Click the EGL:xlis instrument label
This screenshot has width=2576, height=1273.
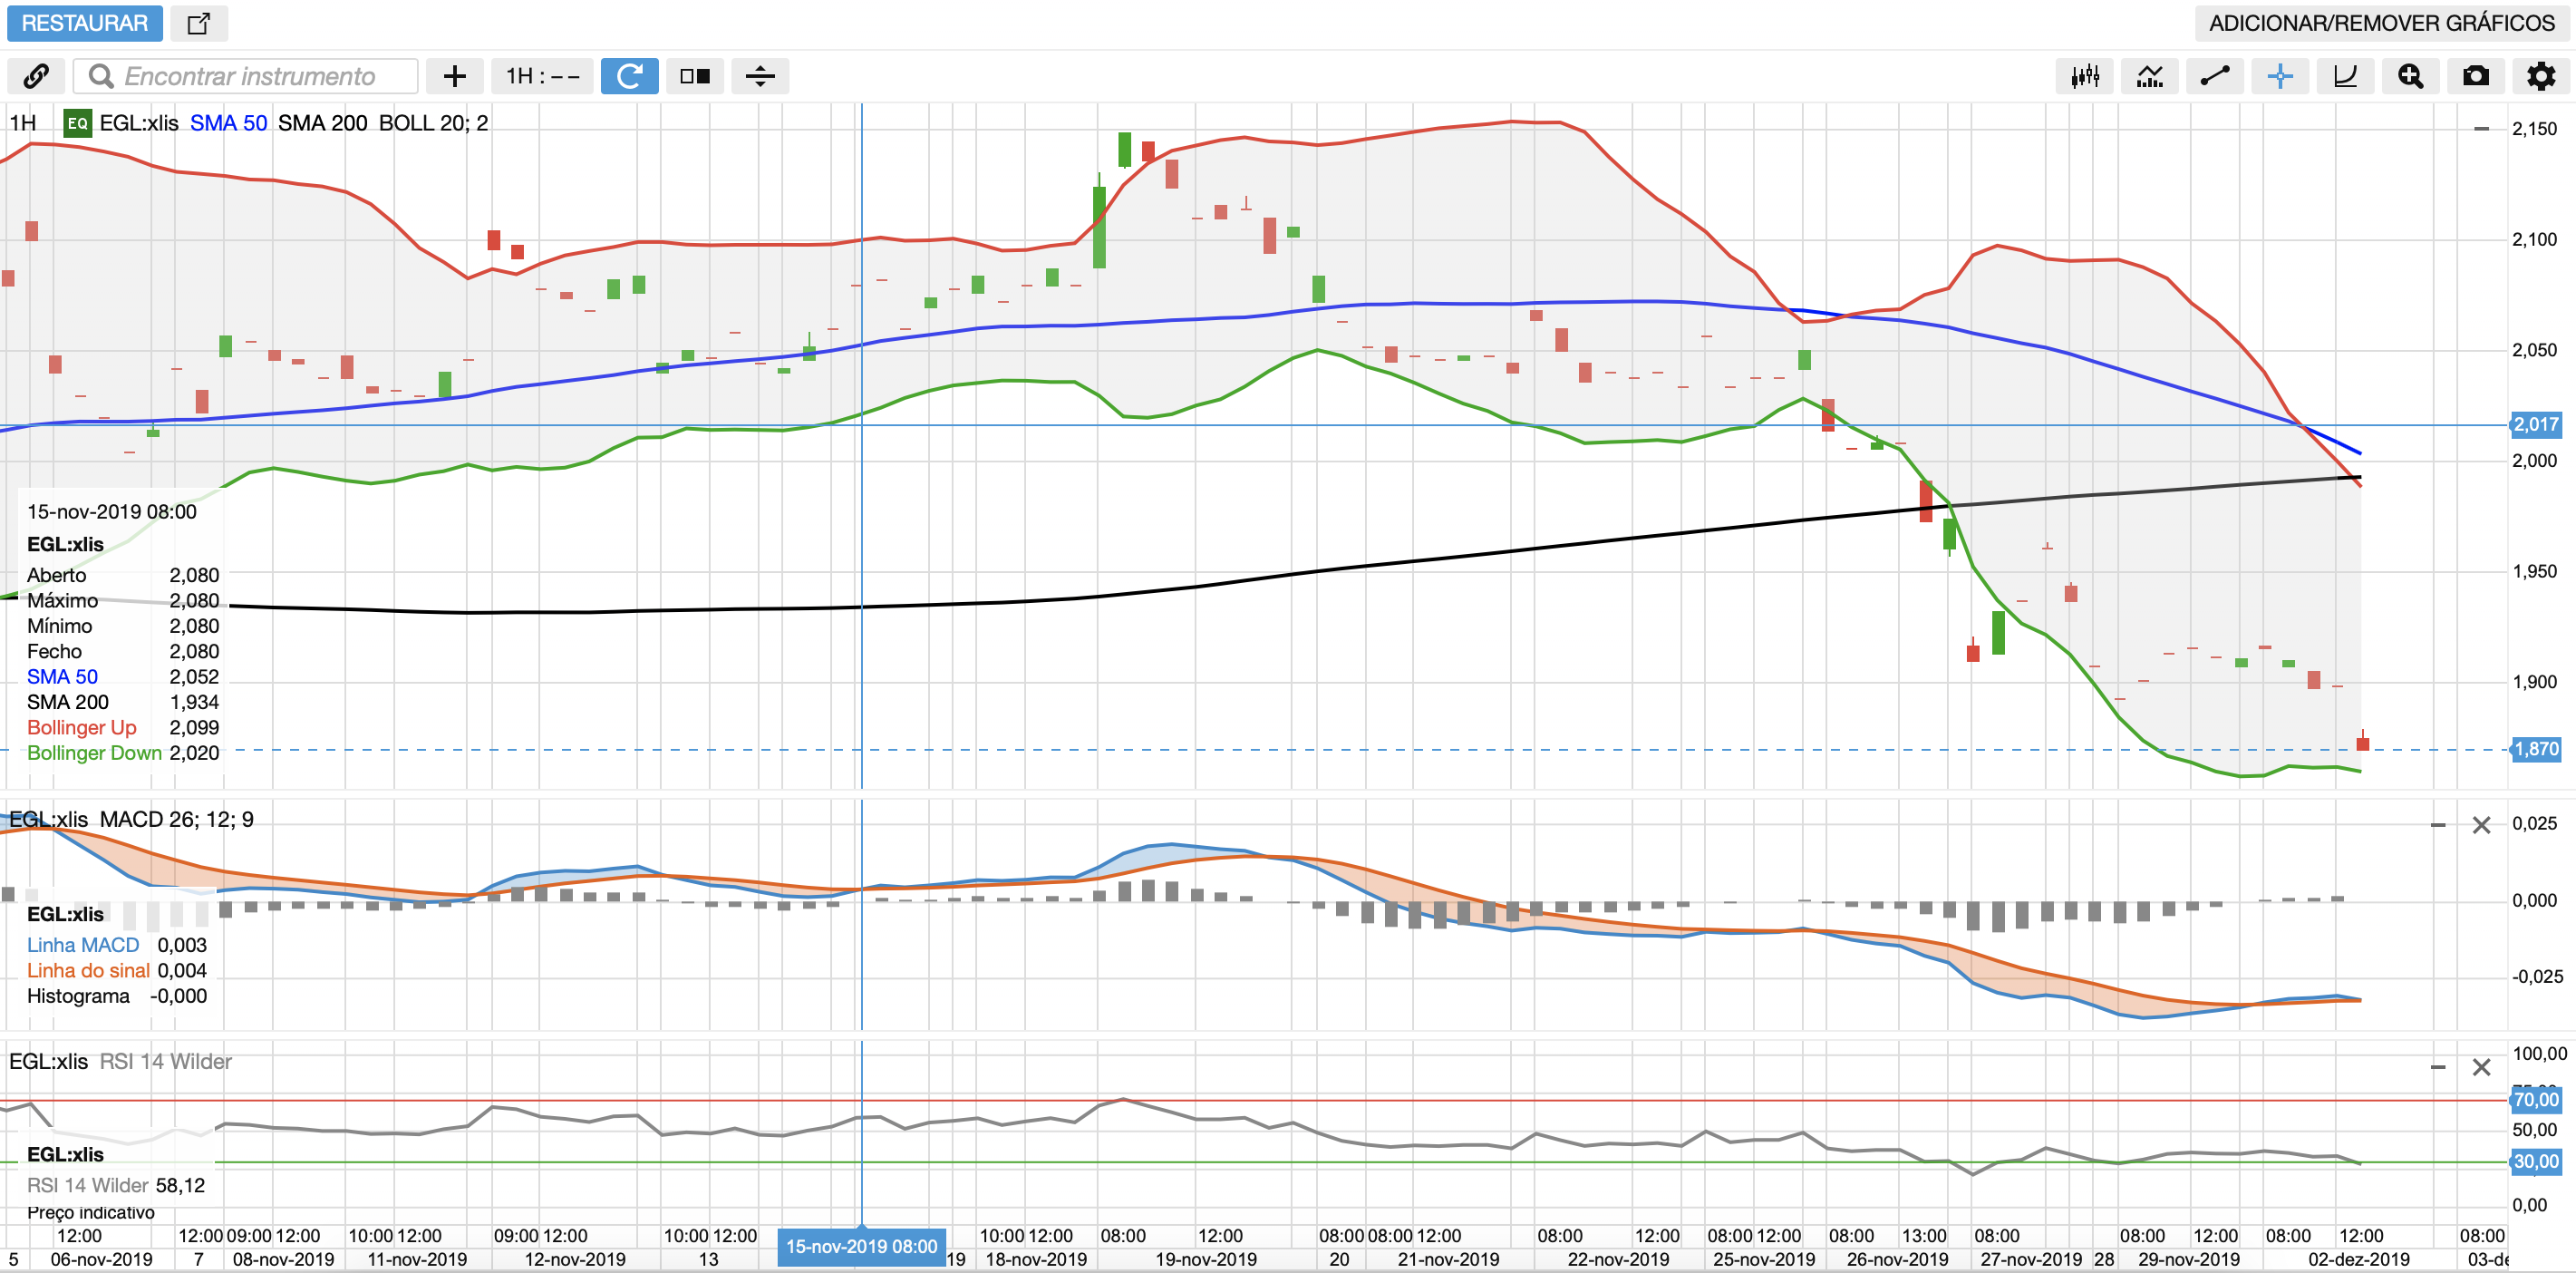pyautogui.click(x=139, y=123)
